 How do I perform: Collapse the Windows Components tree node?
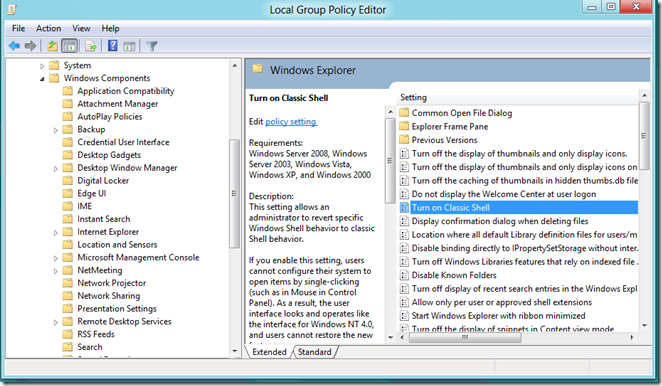pos(42,79)
